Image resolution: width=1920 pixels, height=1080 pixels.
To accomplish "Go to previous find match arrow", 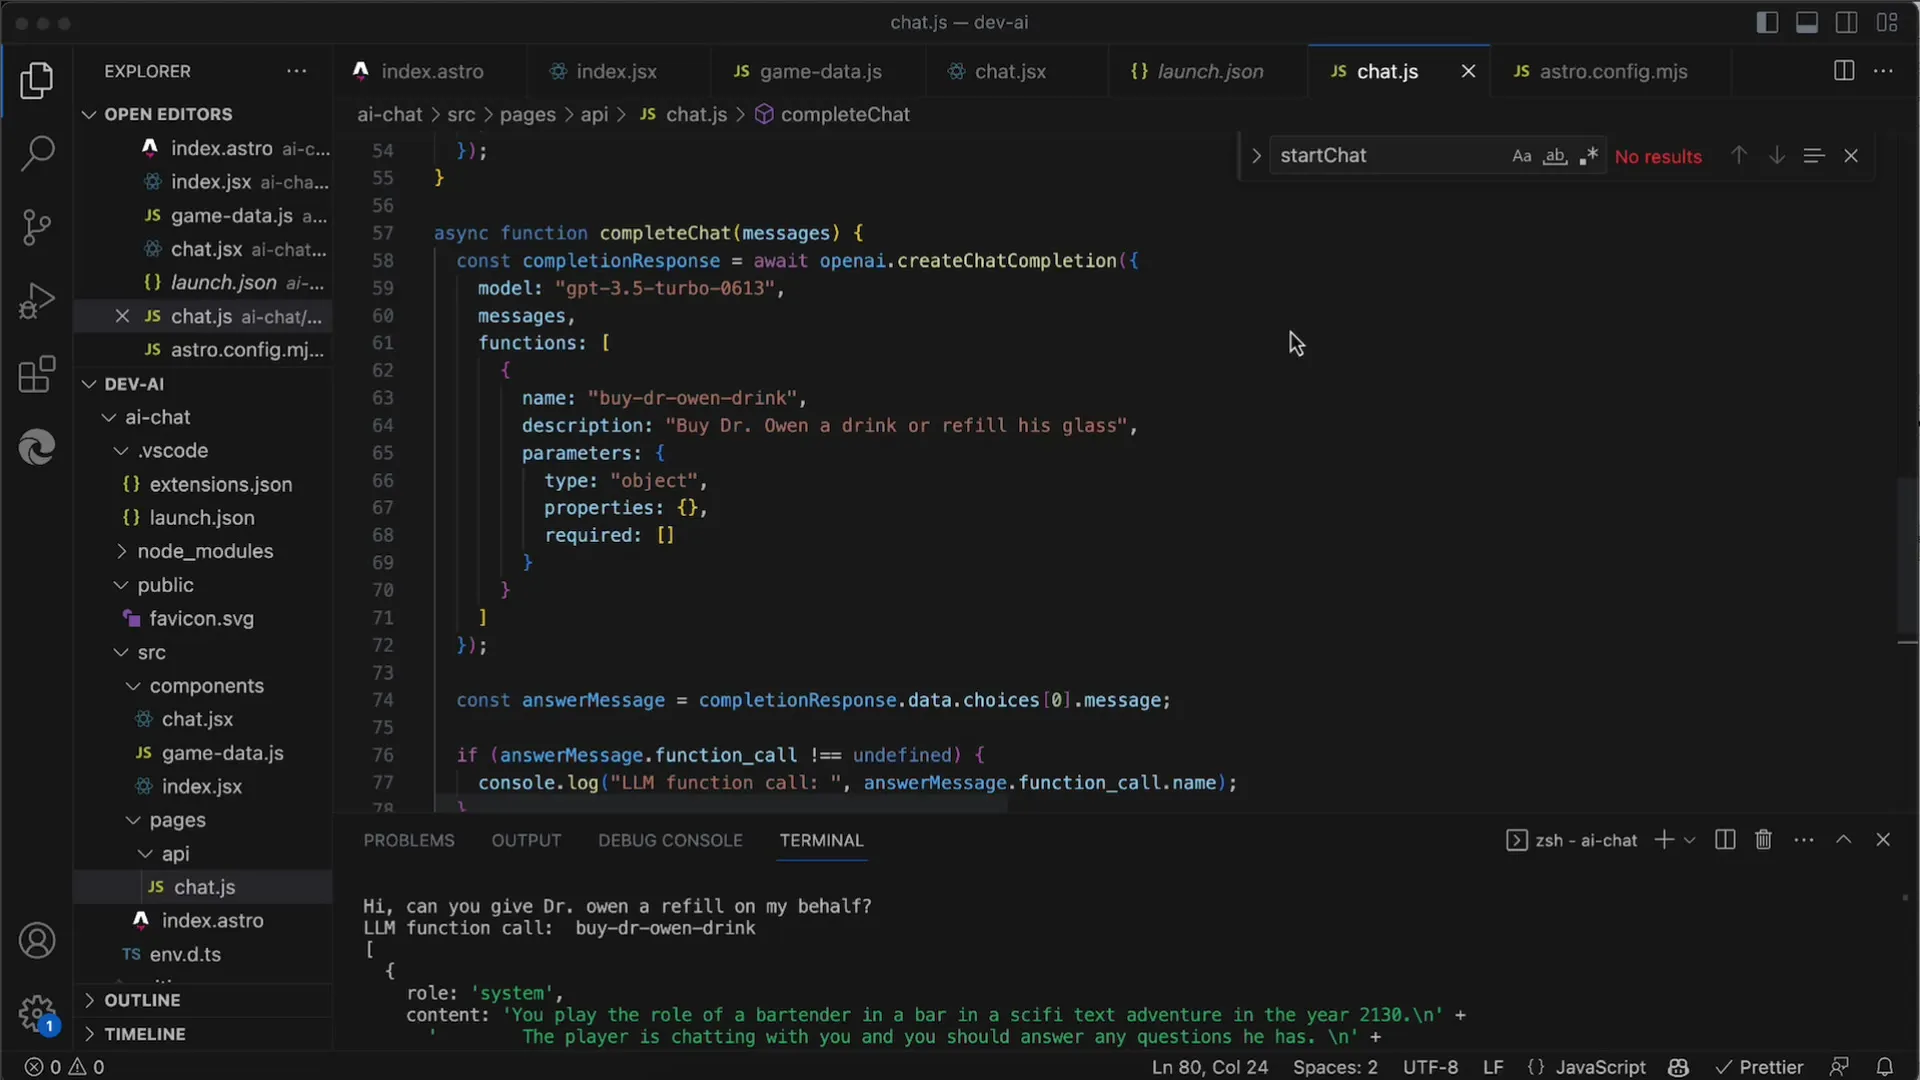I will coord(1739,156).
